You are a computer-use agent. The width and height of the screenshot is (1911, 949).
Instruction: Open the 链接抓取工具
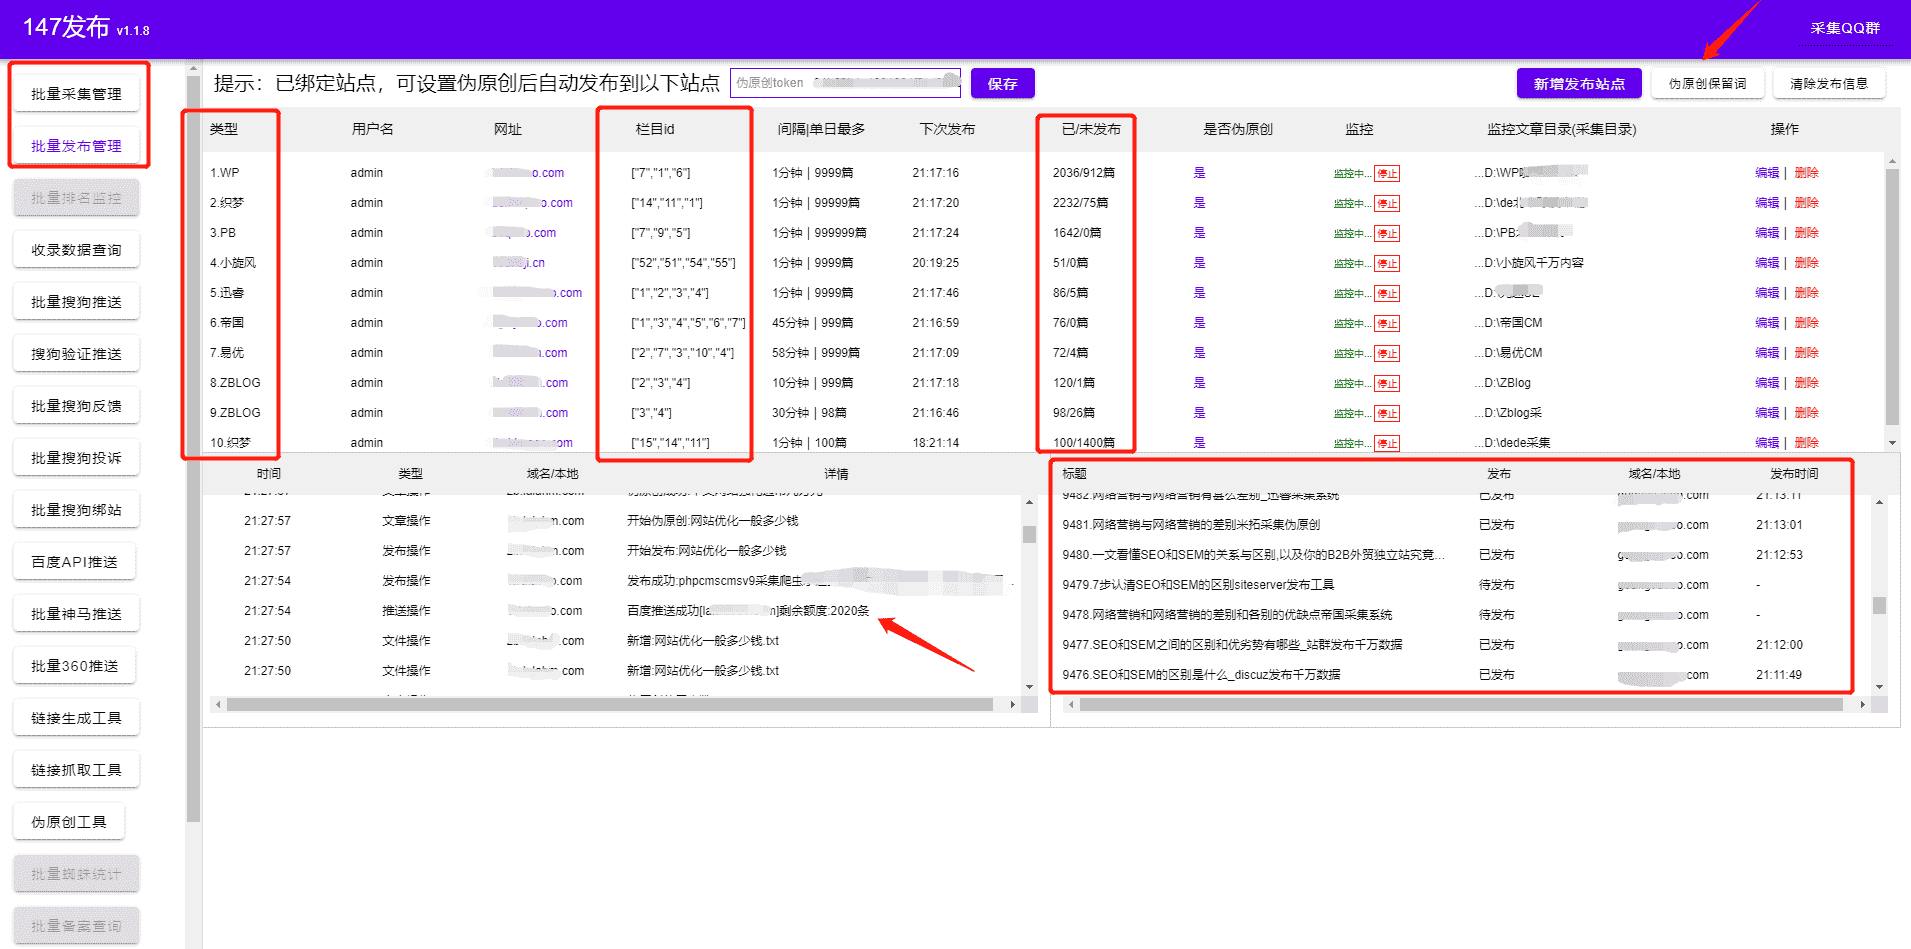click(76, 769)
